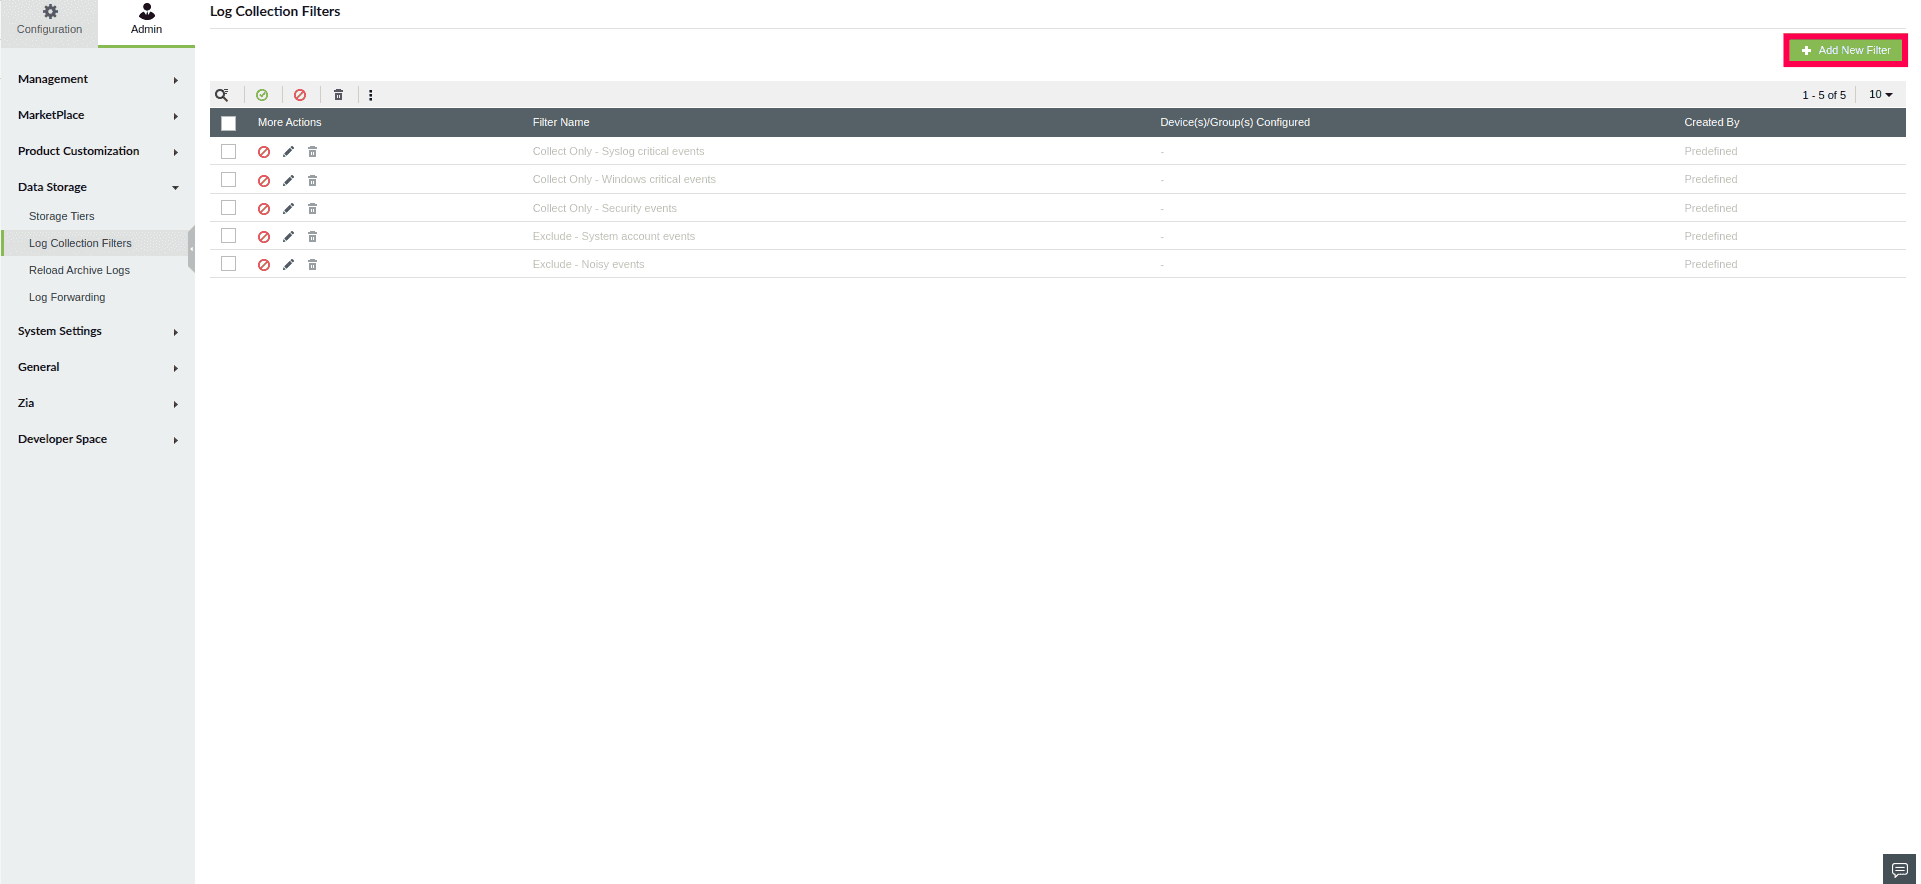Disable the System account events filter
The image size is (1921, 884).
264,236
